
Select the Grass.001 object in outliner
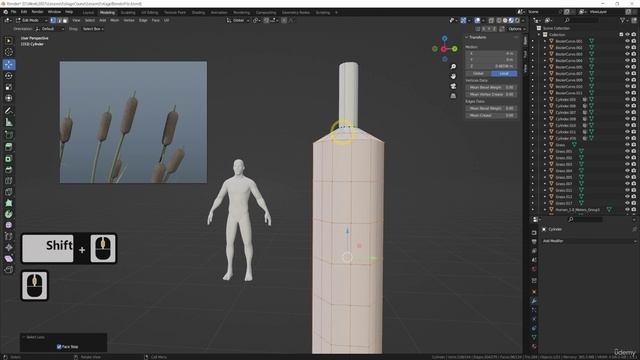coord(564,151)
